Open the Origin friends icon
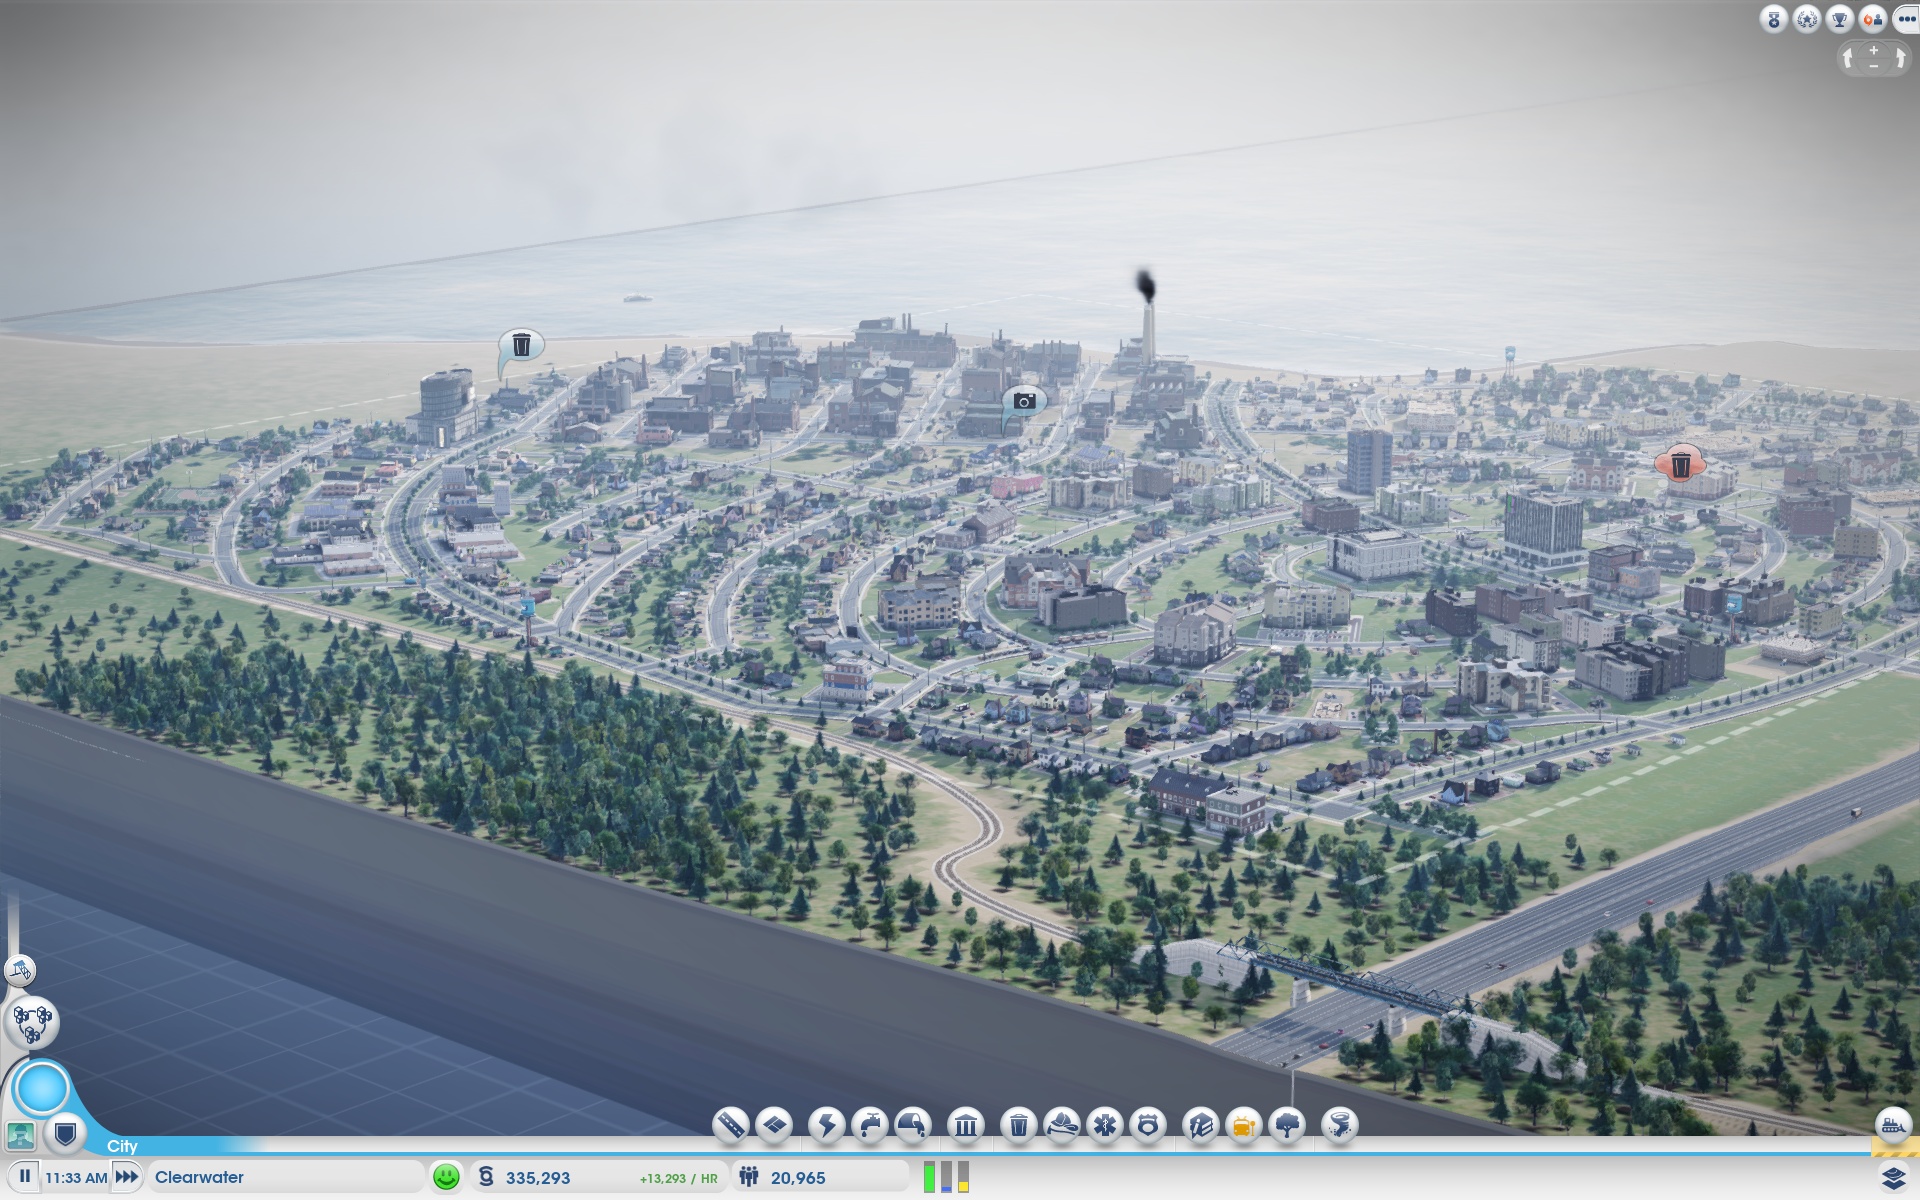The width and height of the screenshot is (1920, 1200). (1873, 19)
